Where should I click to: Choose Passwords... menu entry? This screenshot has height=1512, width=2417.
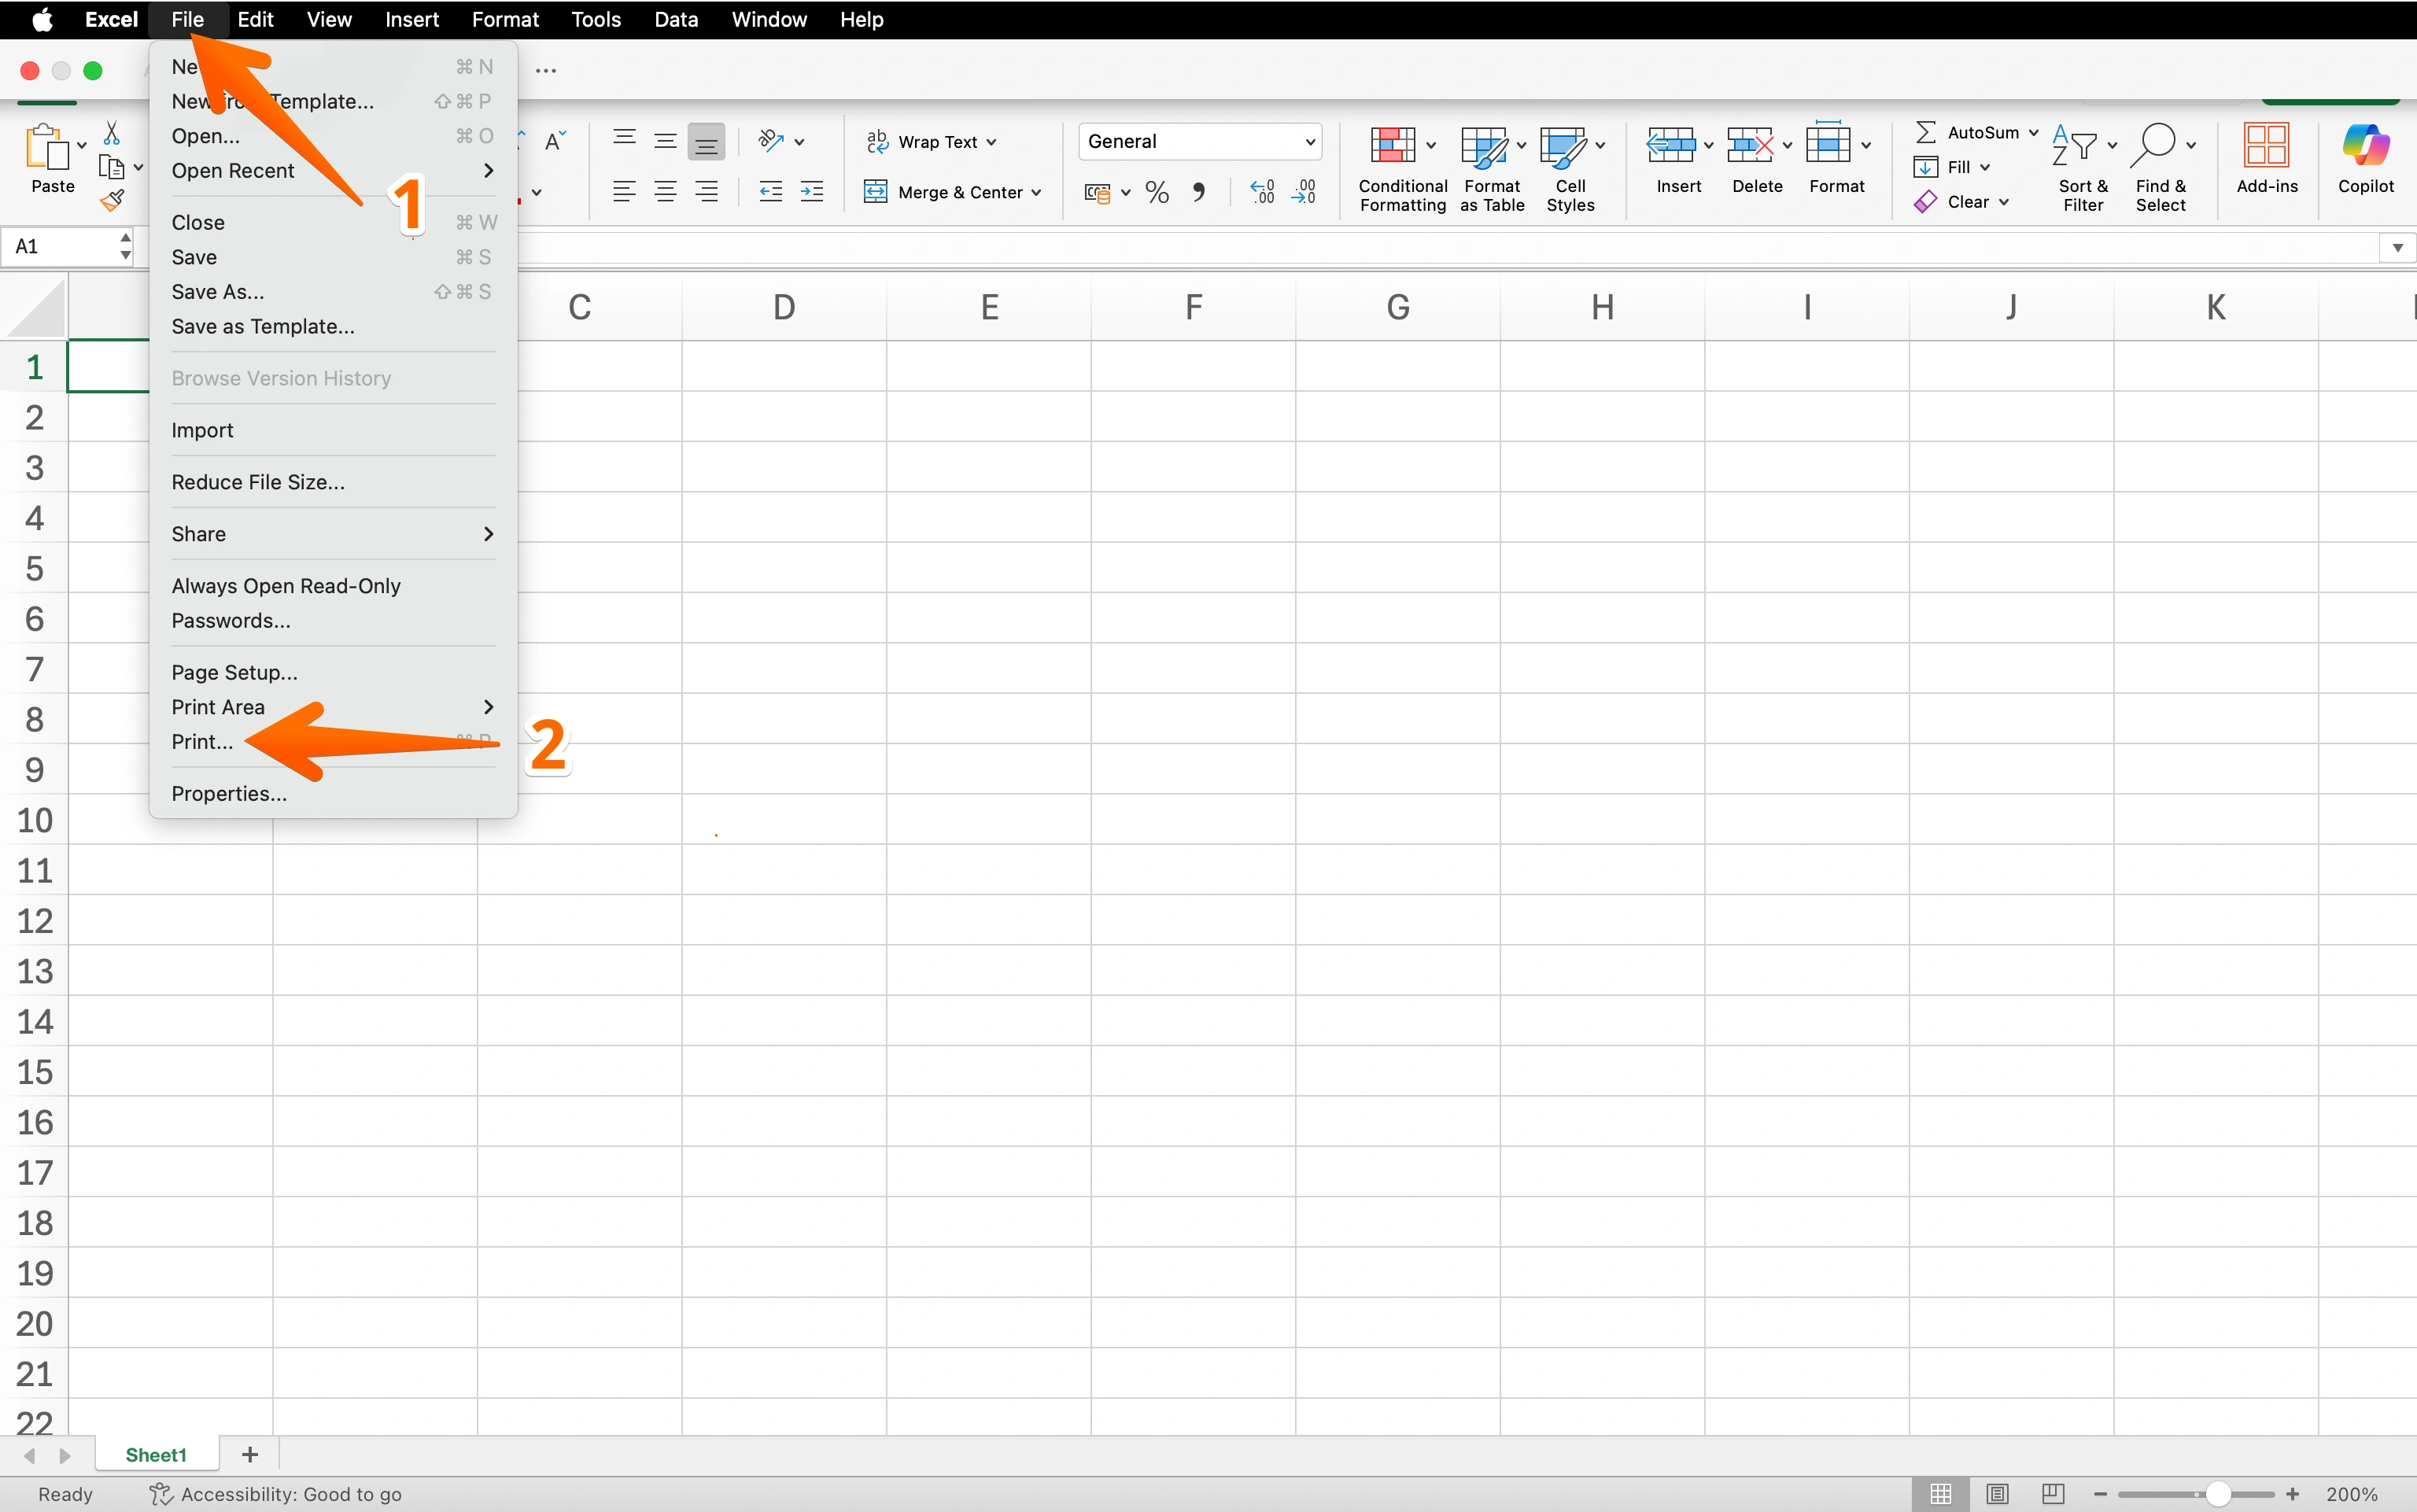[x=332, y=620]
